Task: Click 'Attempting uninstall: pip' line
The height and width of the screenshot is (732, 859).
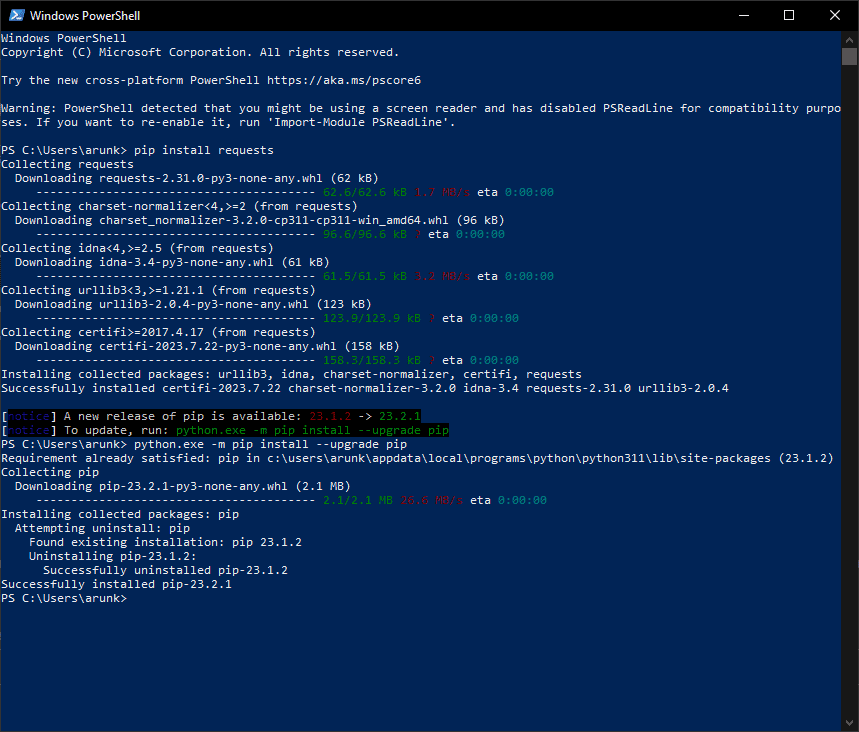Action: point(102,528)
